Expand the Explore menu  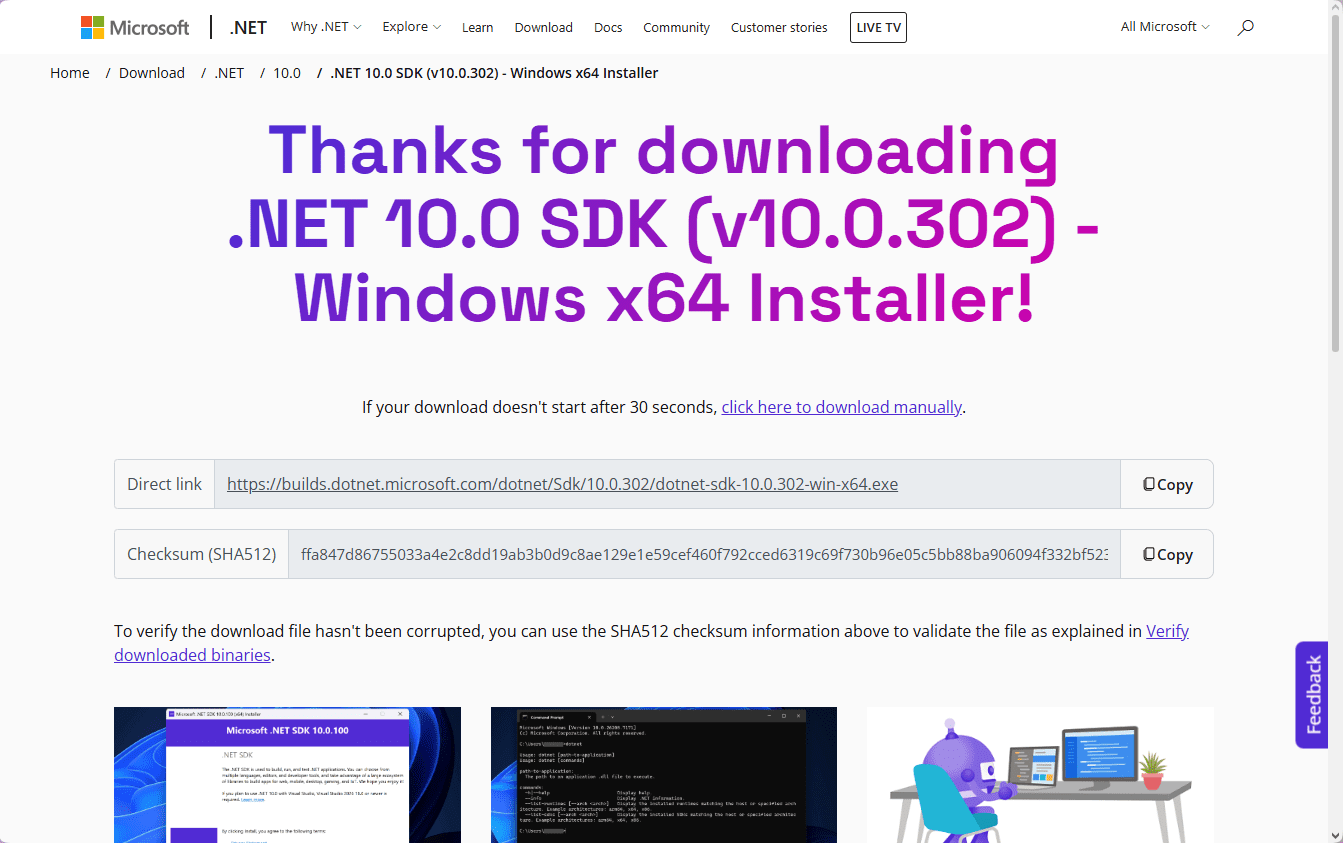tap(411, 27)
